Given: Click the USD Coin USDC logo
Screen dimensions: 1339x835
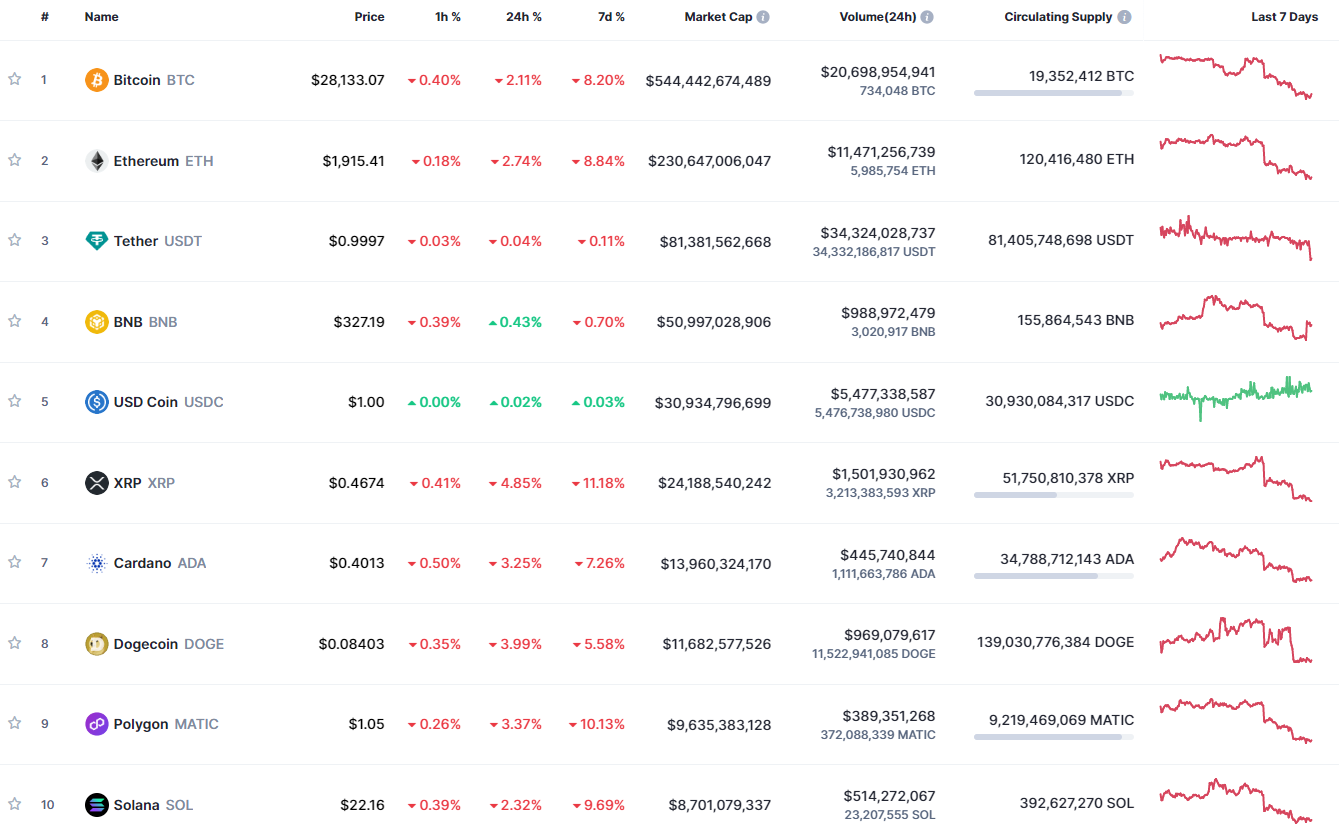Looking at the screenshot, I should coord(95,402).
